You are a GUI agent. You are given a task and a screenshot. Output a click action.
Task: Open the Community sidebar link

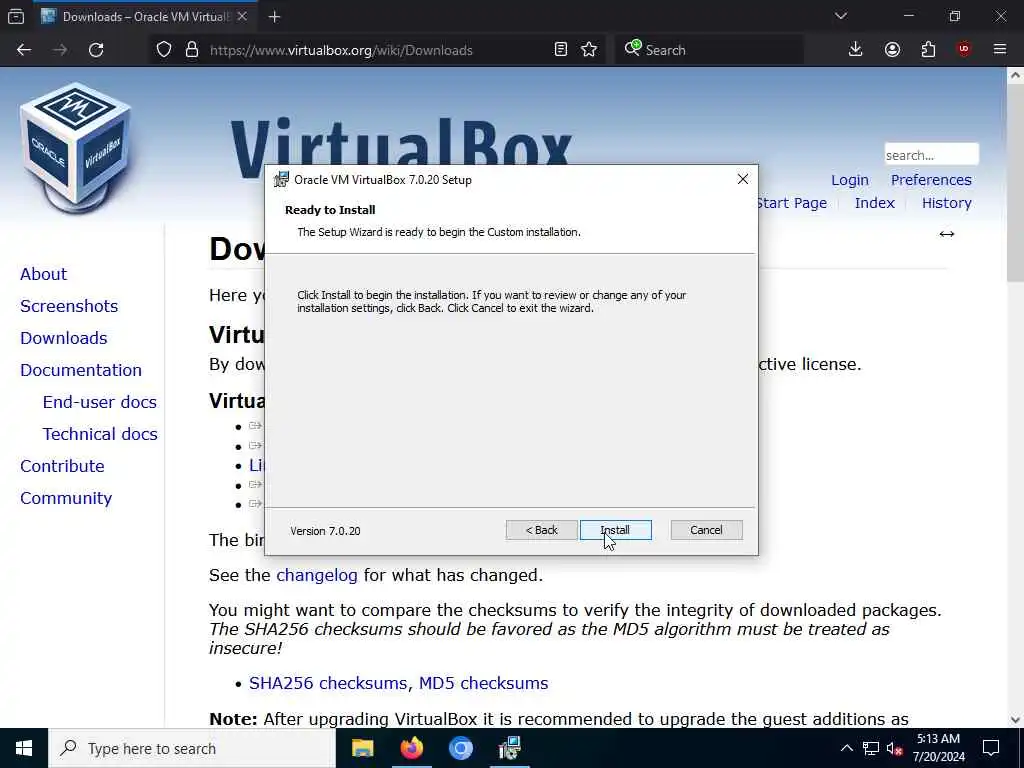(x=66, y=498)
